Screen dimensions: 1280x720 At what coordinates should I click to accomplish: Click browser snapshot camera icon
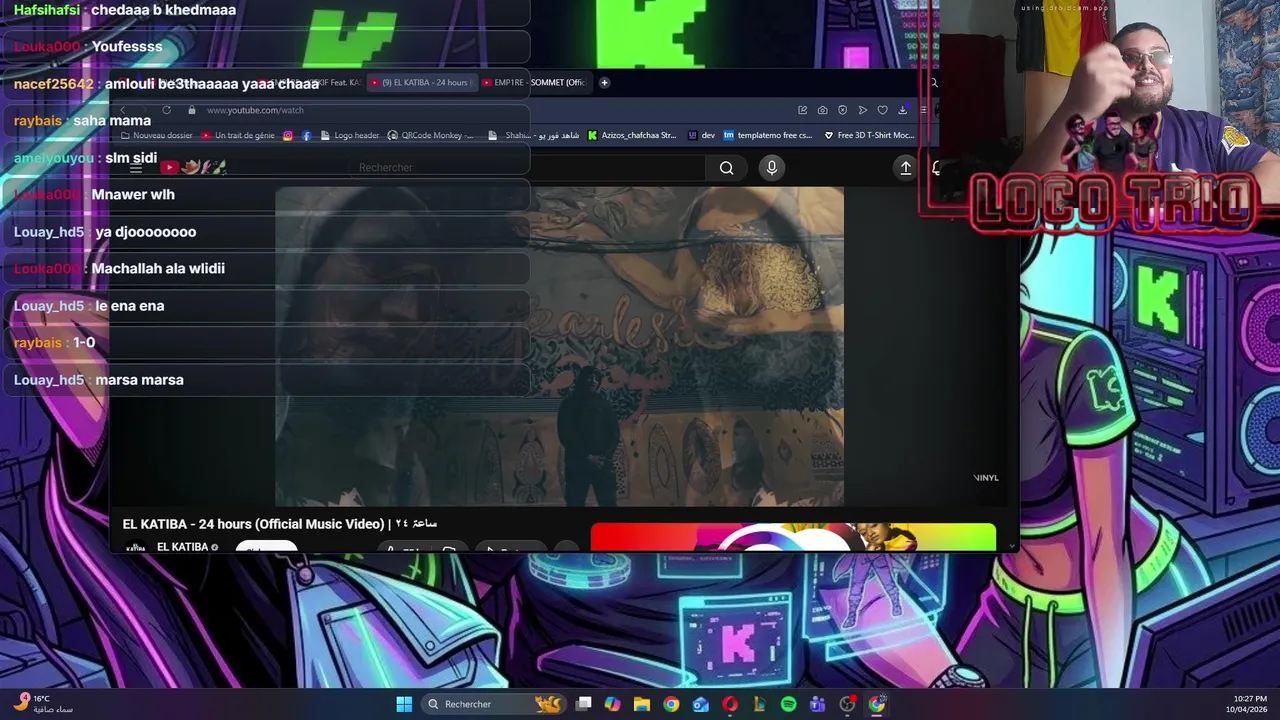coord(822,110)
